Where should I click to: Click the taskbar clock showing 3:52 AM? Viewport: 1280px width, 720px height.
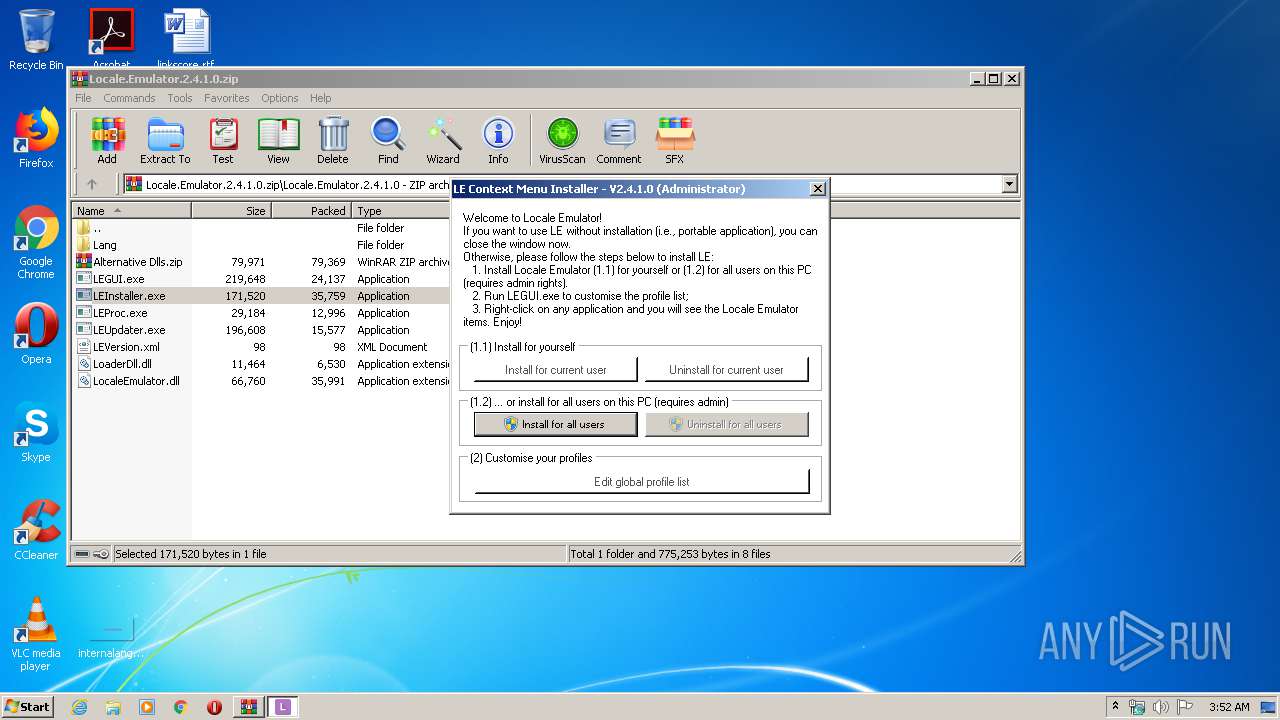pos(1229,707)
